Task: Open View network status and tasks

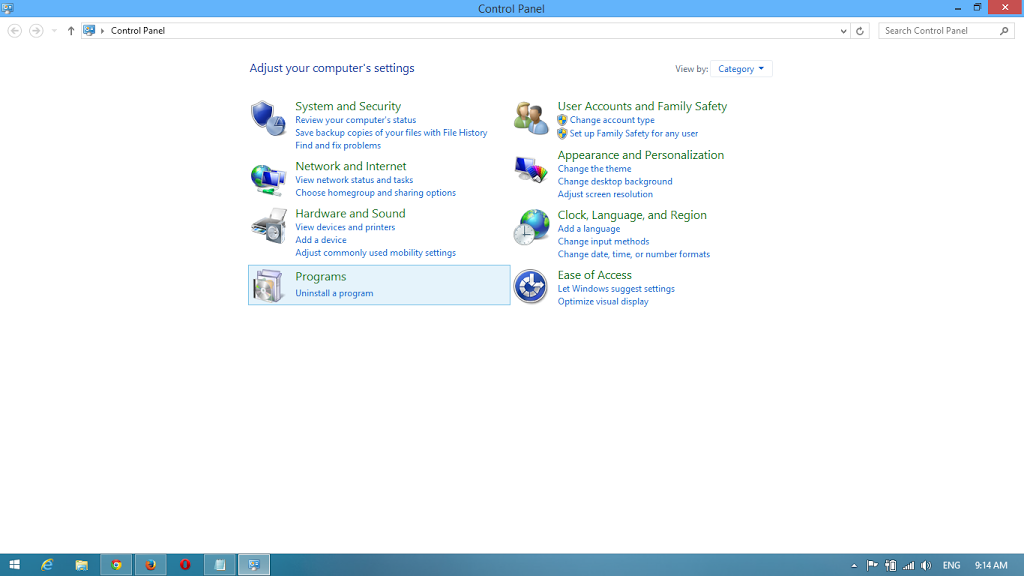Action: pos(354,180)
